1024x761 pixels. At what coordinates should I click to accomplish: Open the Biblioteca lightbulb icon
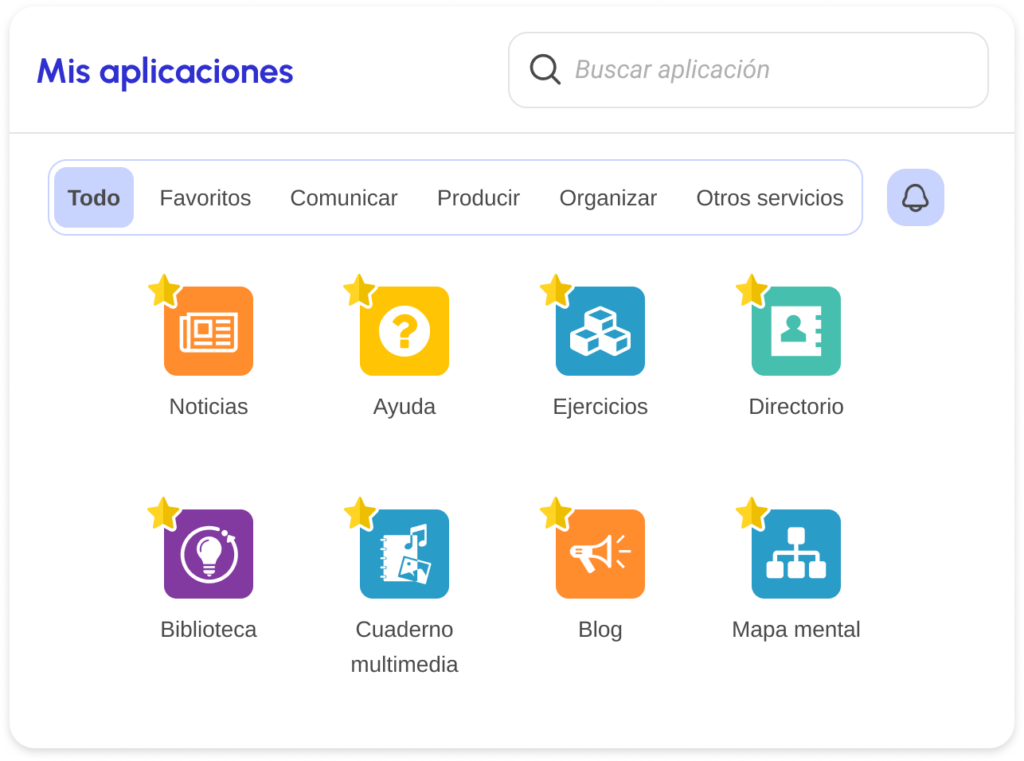tap(208, 554)
